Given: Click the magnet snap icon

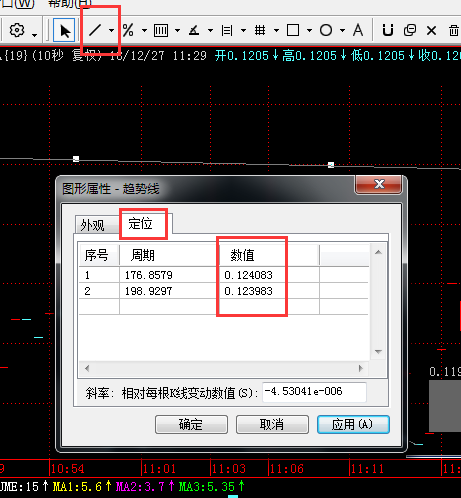Looking at the screenshot, I should [x=388, y=31].
